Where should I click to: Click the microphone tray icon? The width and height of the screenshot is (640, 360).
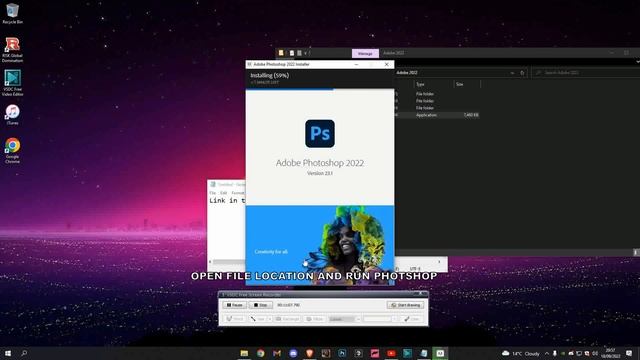[555, 353]
